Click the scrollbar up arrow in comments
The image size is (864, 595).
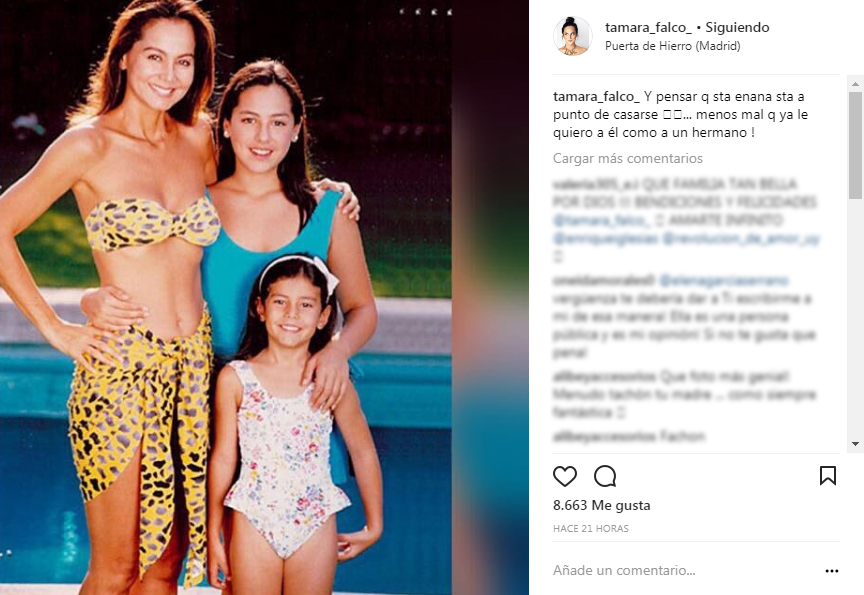(855, 84)
